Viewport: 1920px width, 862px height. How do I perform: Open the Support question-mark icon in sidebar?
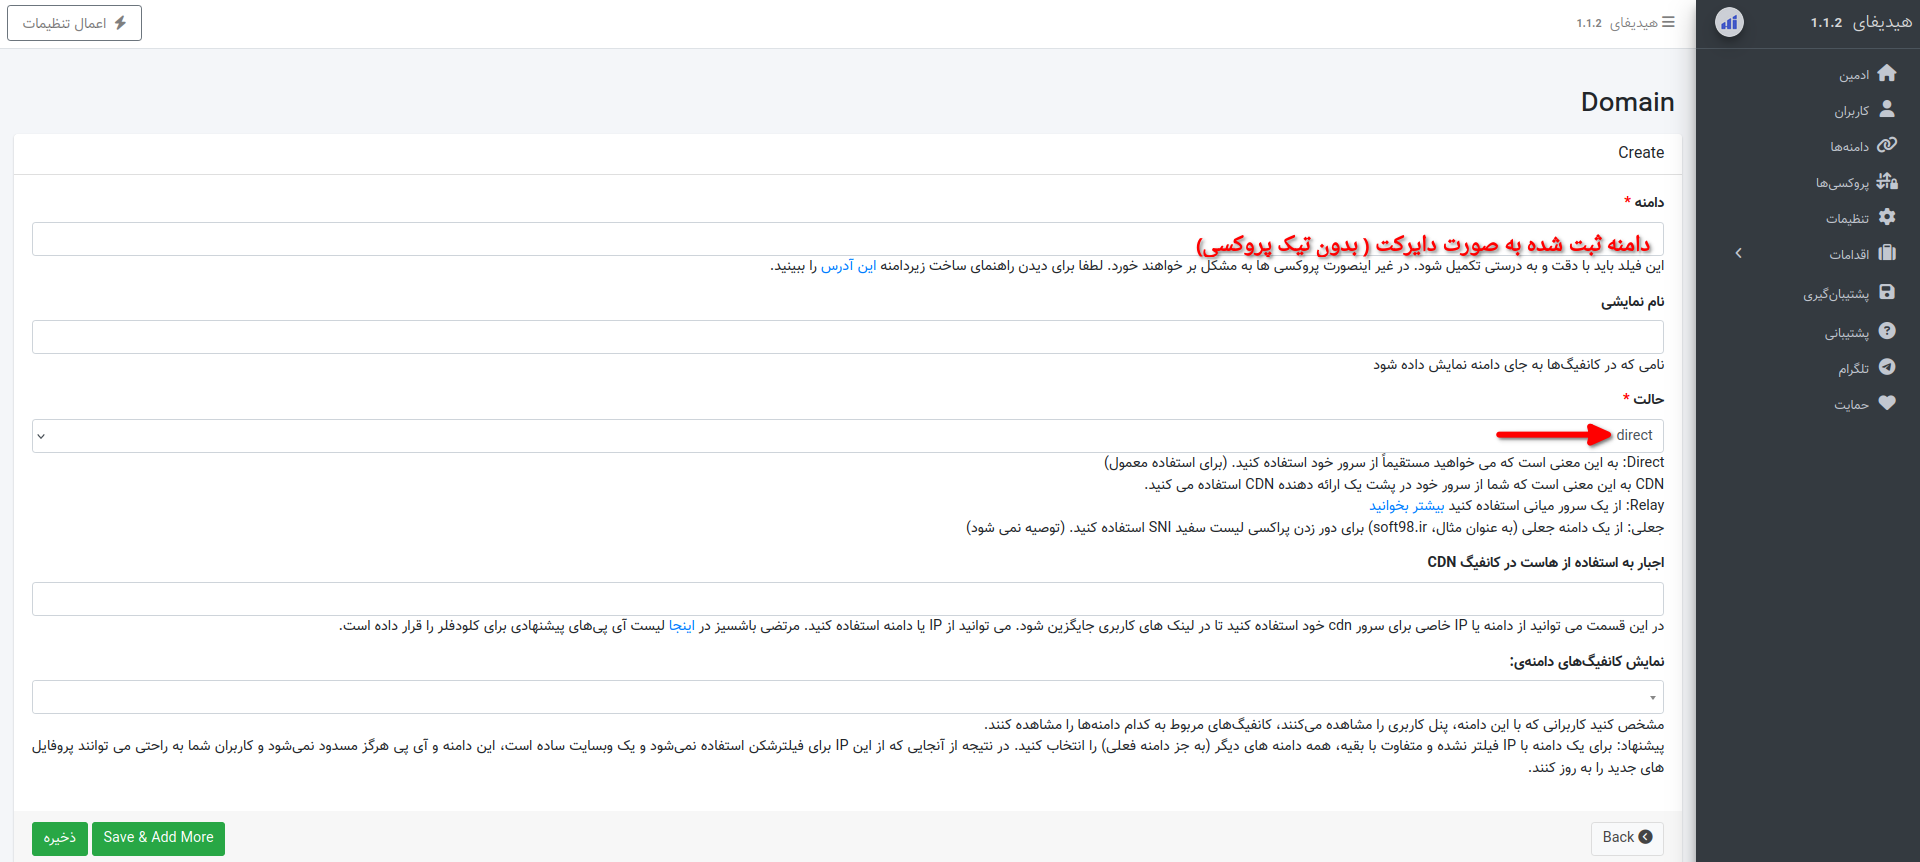tap(1887, 331)
